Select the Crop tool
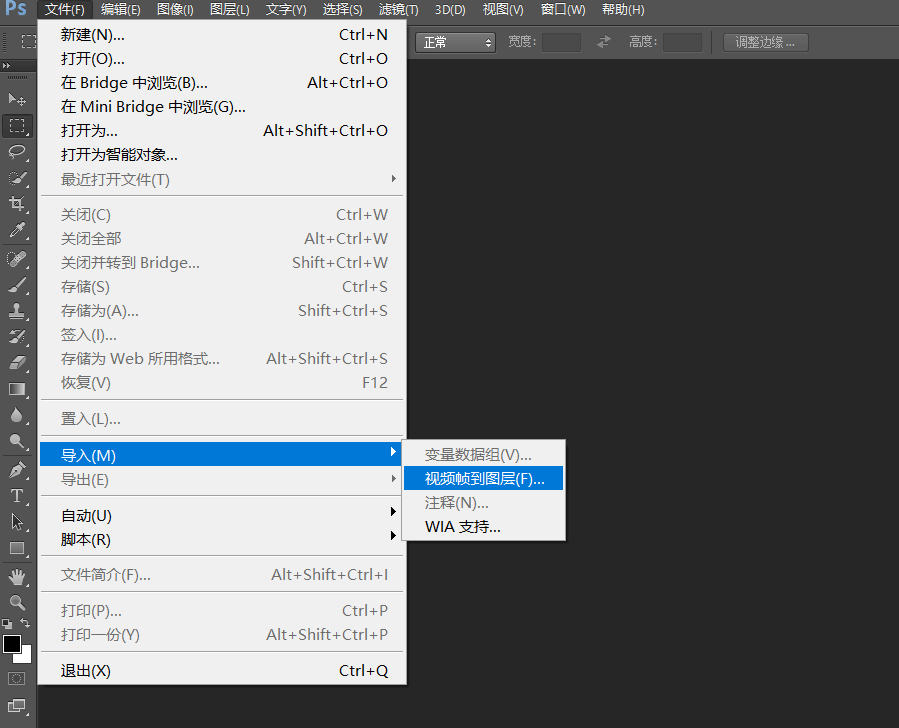This screenshot has height=728, width=899. click(x=17, y=204)
